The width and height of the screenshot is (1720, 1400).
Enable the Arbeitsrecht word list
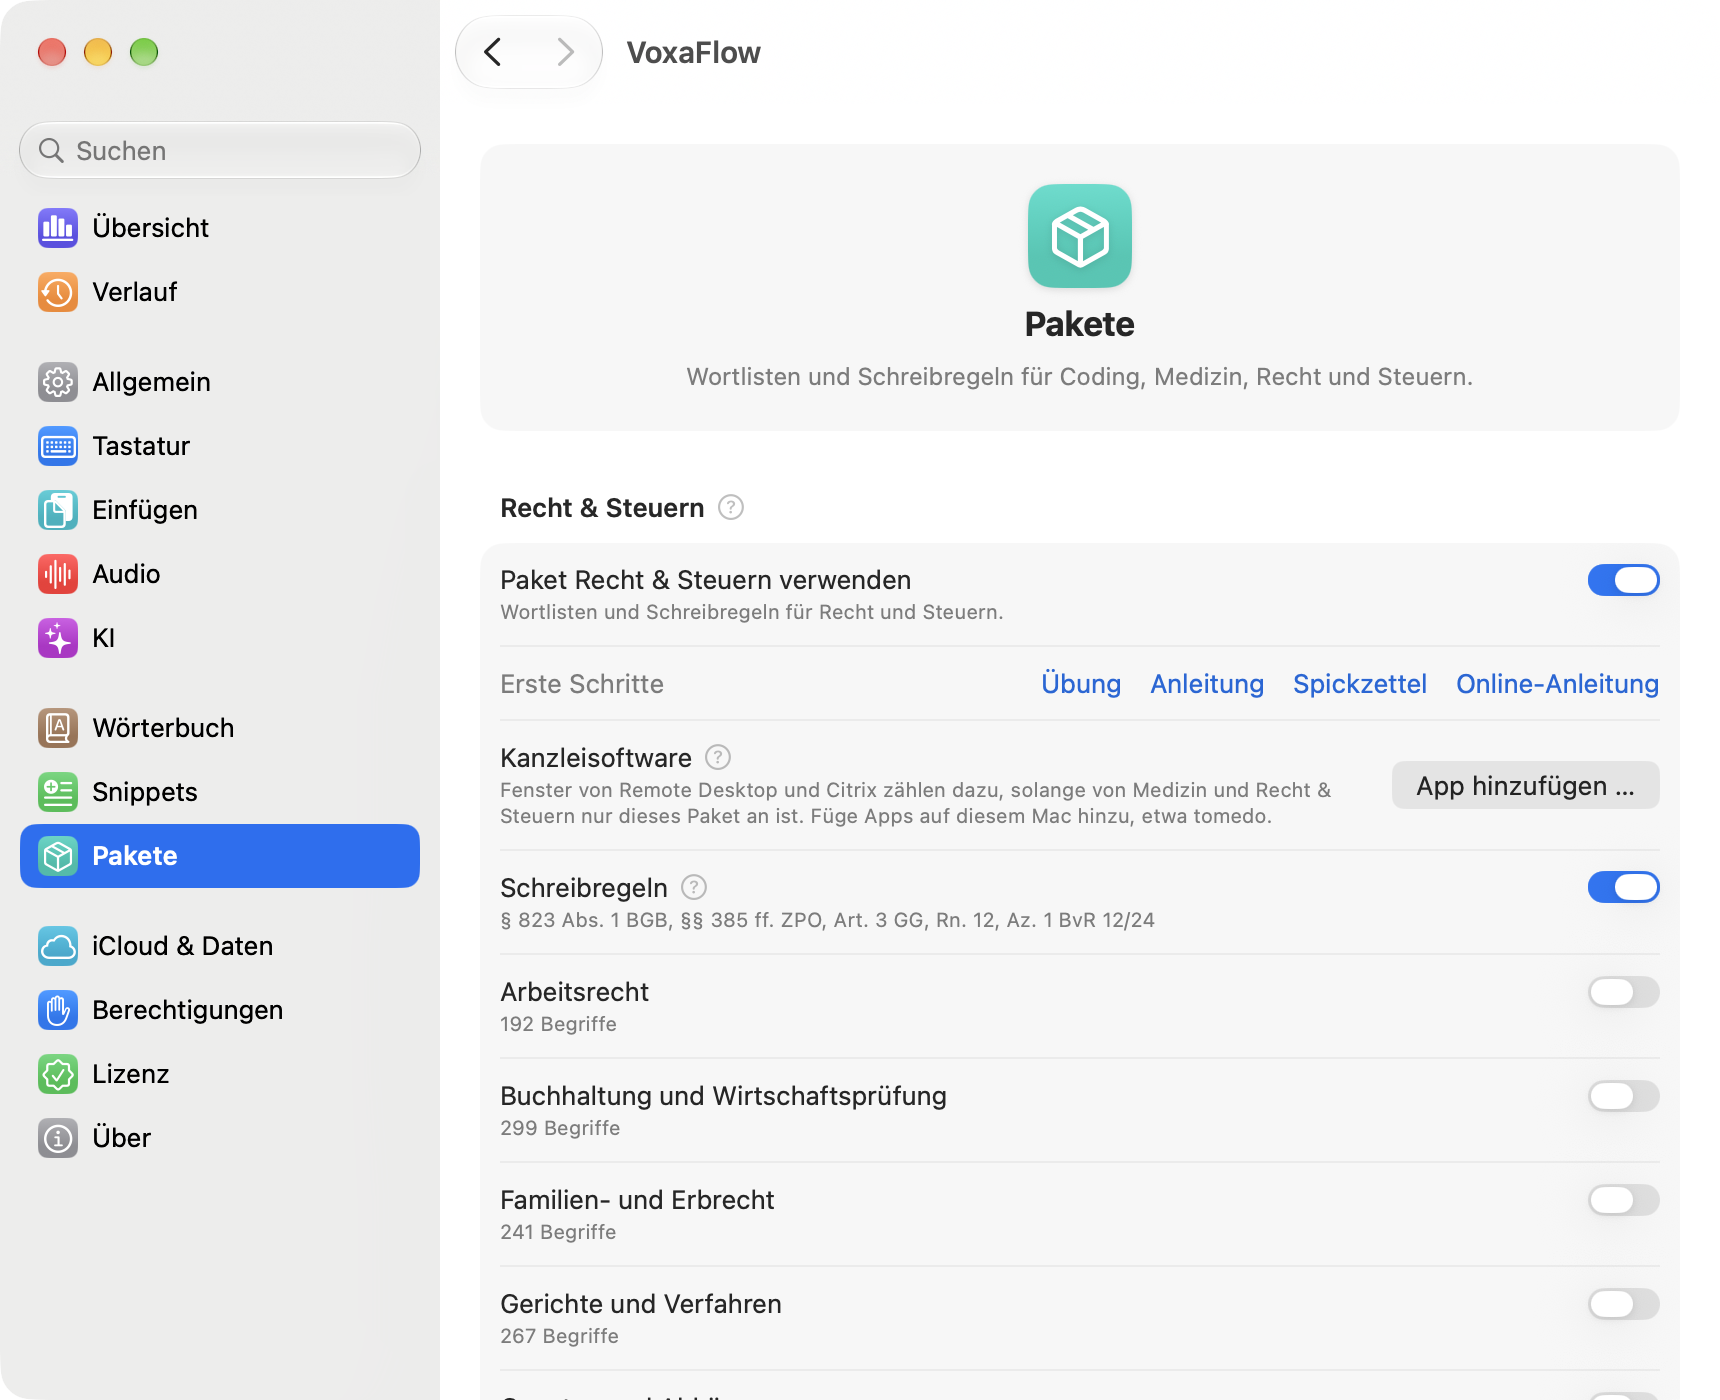coord(1624,992)
